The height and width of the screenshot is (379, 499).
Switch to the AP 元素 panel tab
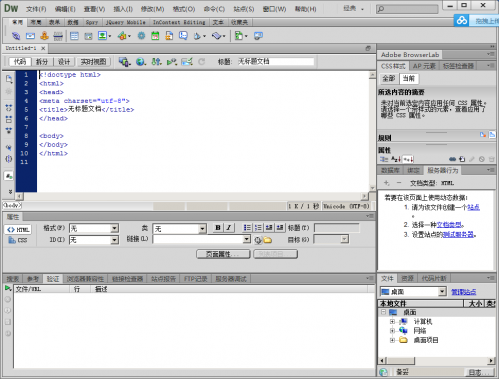coord(424,66)
